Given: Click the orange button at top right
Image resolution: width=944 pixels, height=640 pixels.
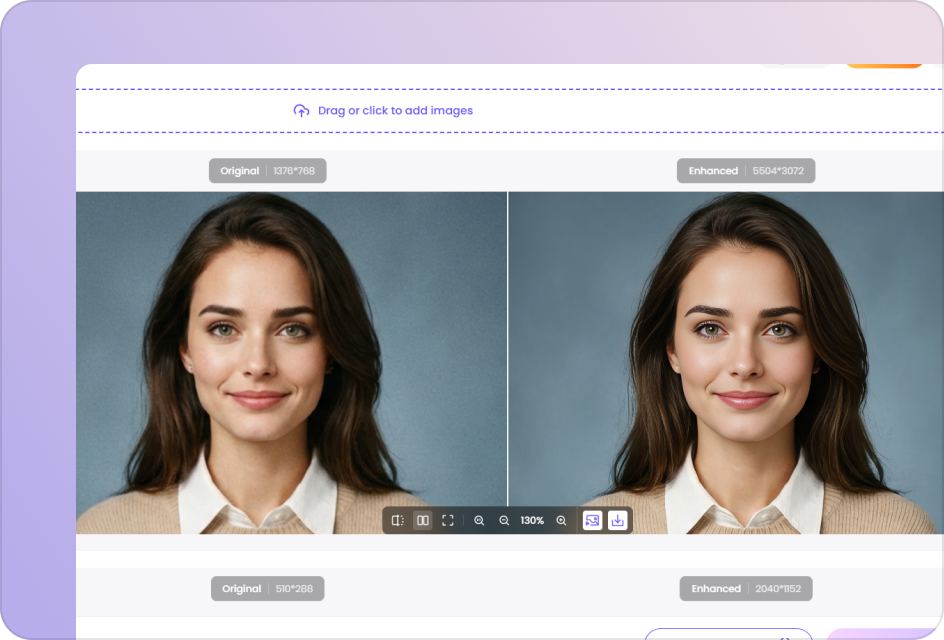Looking at the screenshot, I should [883, 64].
